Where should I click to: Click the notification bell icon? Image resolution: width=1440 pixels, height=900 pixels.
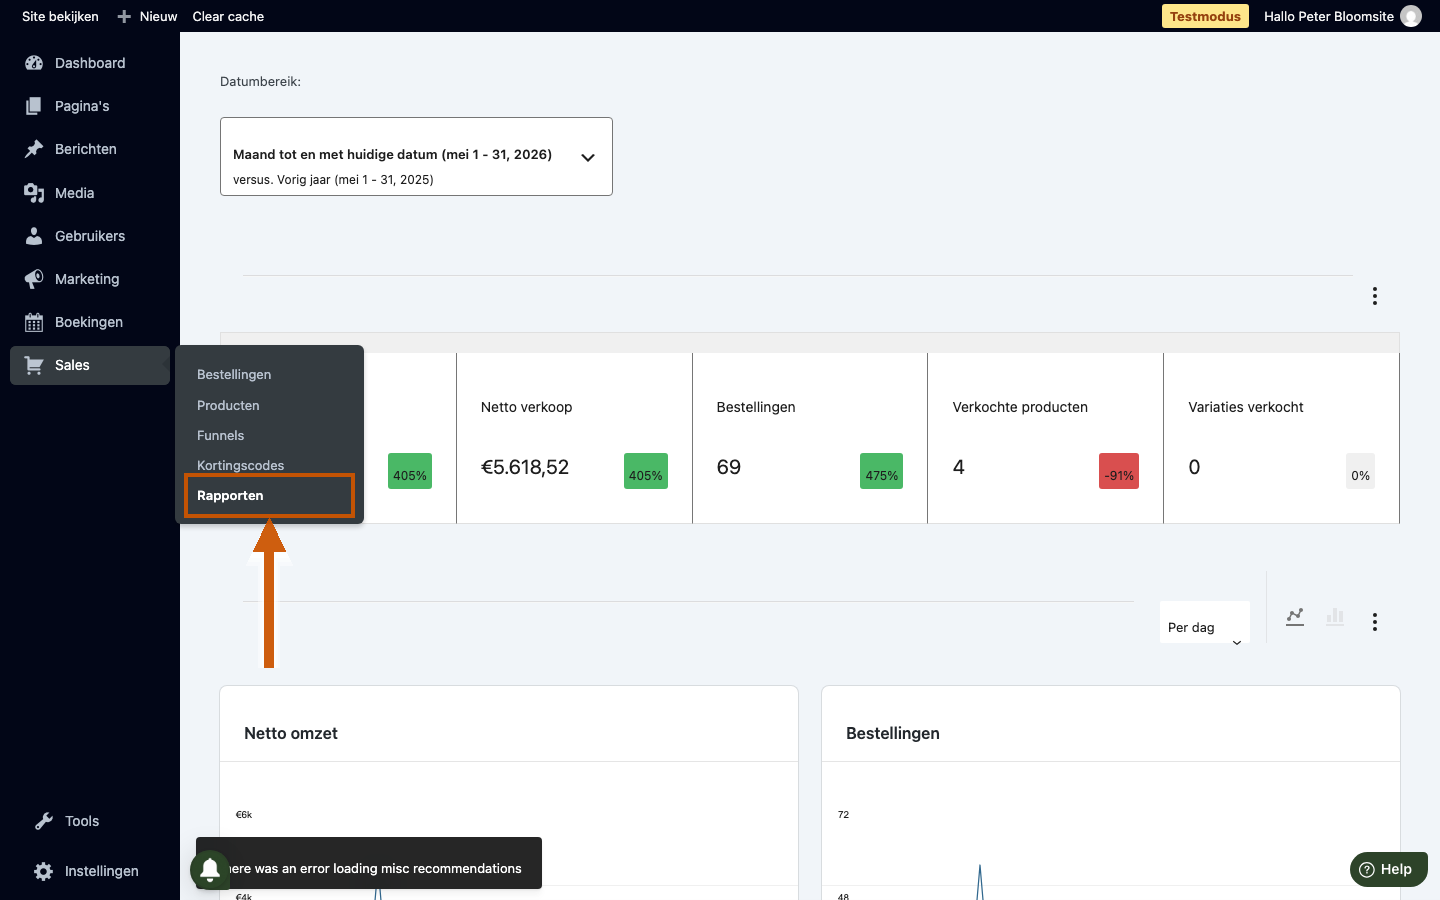coord(210,869)
